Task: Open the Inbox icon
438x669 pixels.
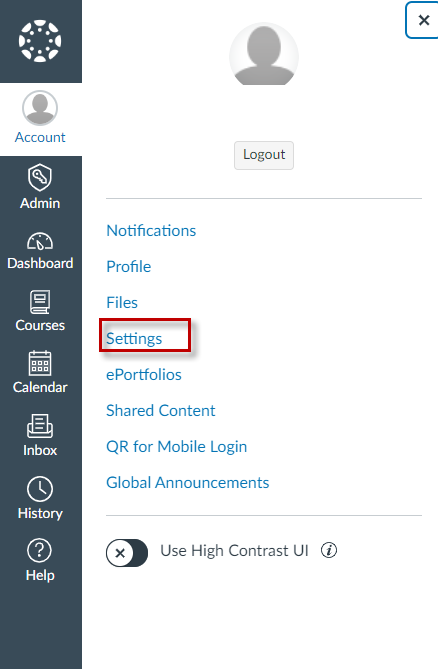Action: pos(40,426)
